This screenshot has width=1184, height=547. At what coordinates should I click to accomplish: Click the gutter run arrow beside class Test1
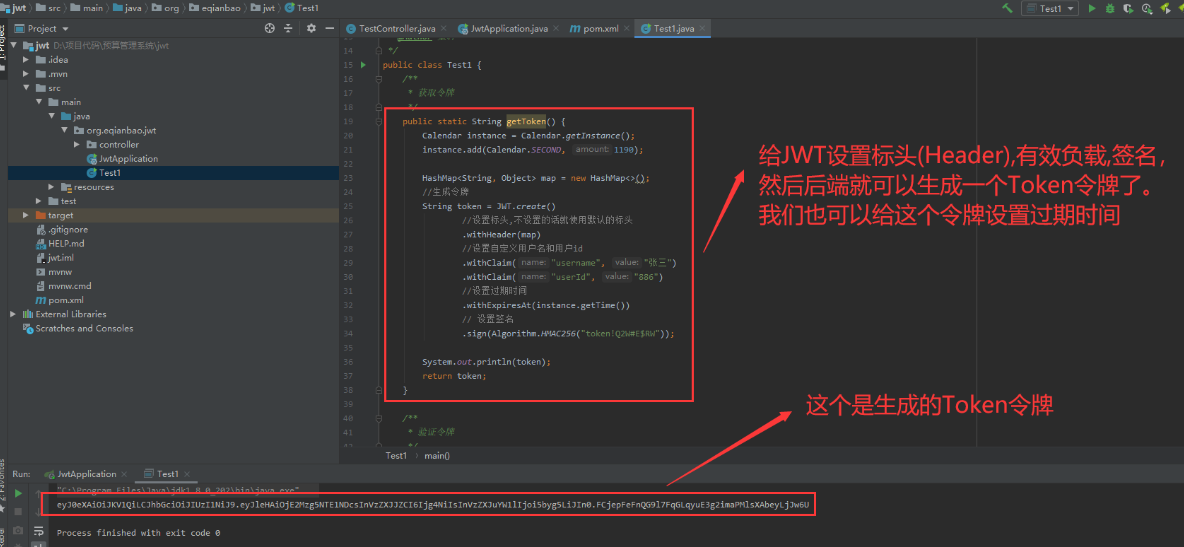click(363, 65)
